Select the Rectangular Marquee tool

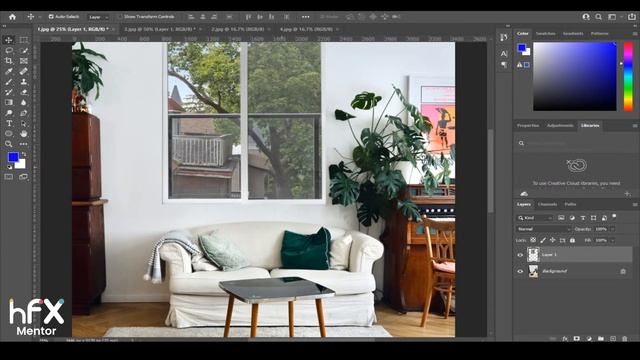click(24, 40)
